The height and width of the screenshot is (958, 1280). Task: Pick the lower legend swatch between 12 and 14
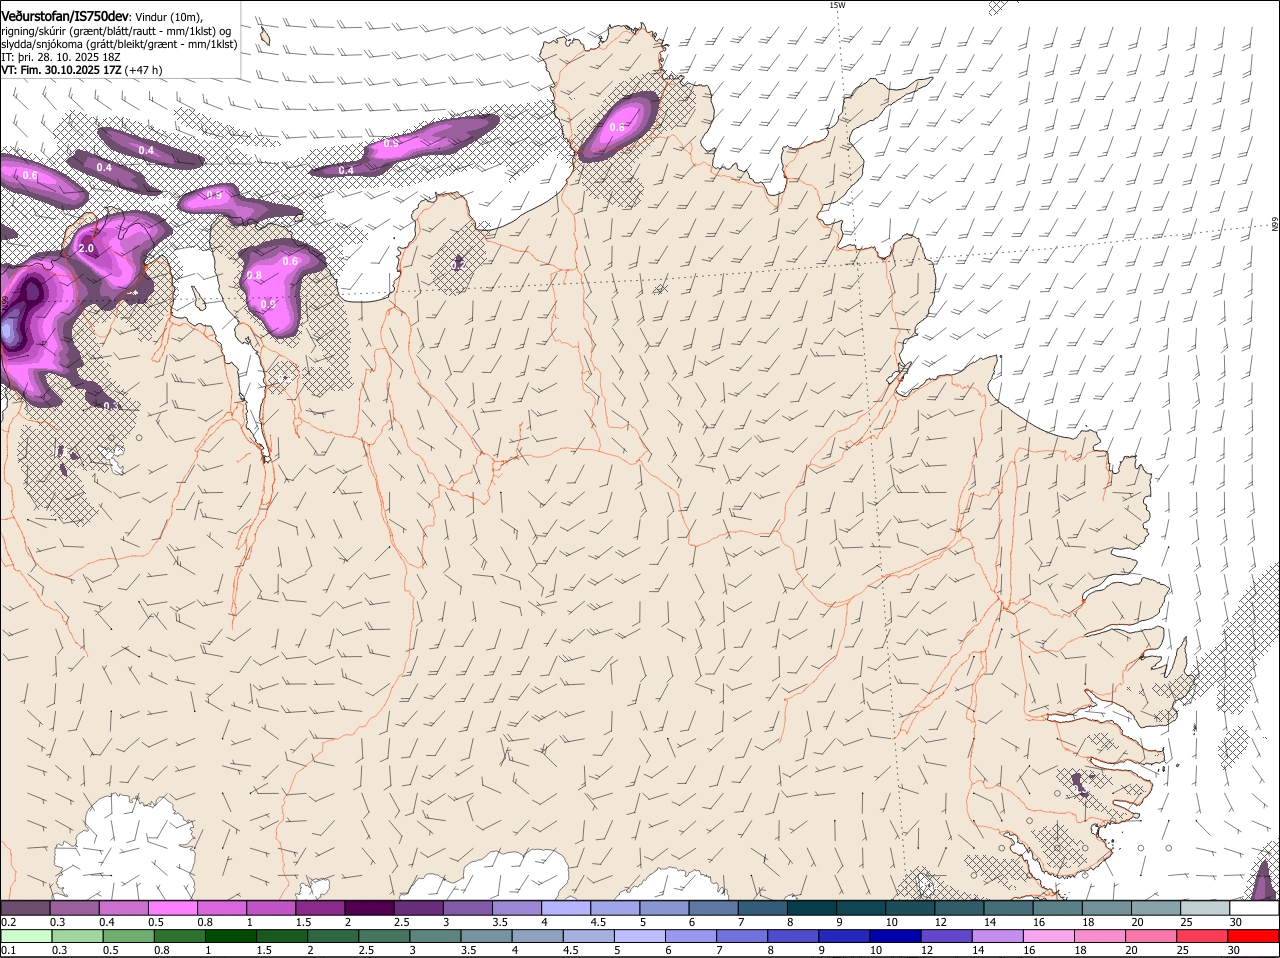click(946, 936)
